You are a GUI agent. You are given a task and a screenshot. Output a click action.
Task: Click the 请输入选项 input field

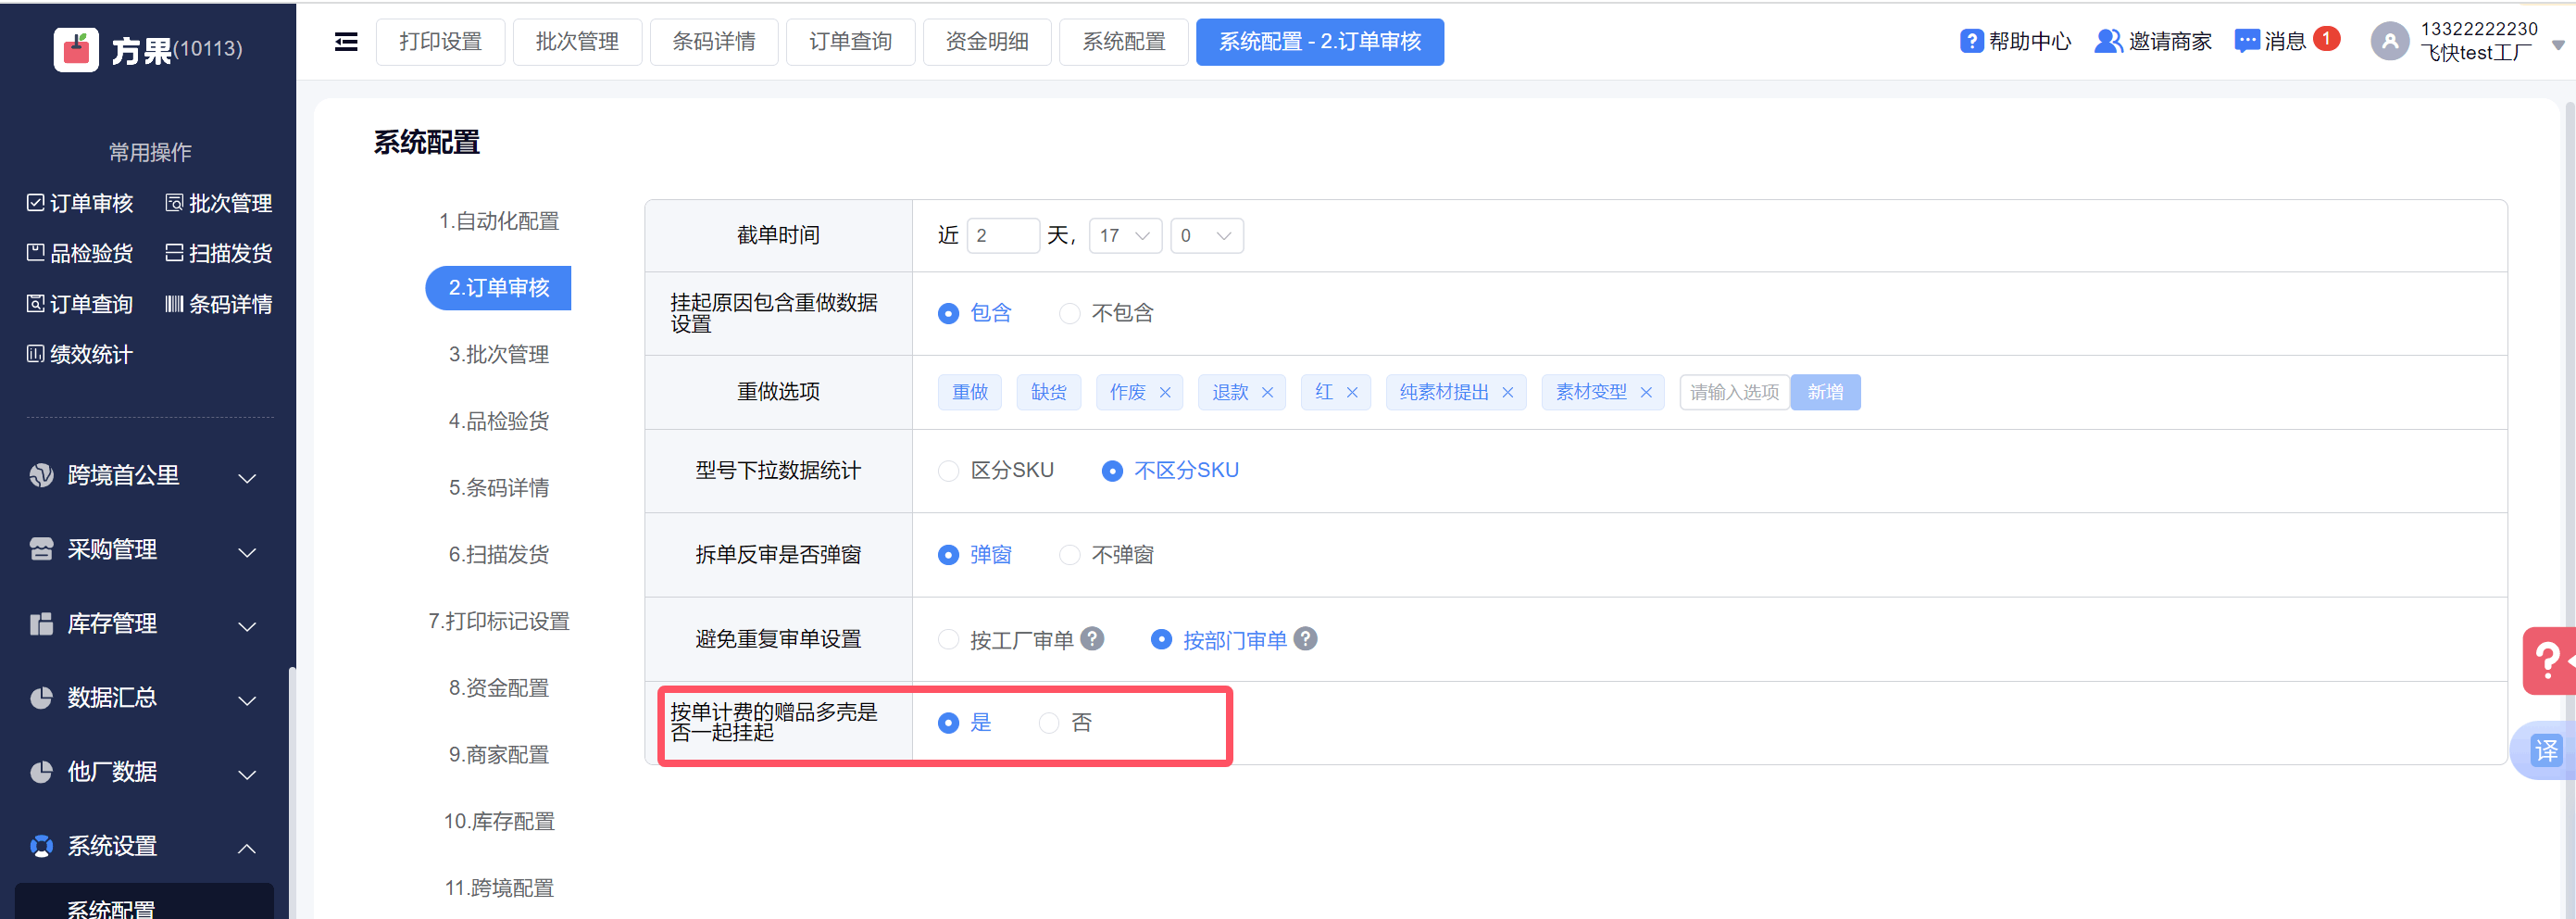click(x=1734, y=393)
